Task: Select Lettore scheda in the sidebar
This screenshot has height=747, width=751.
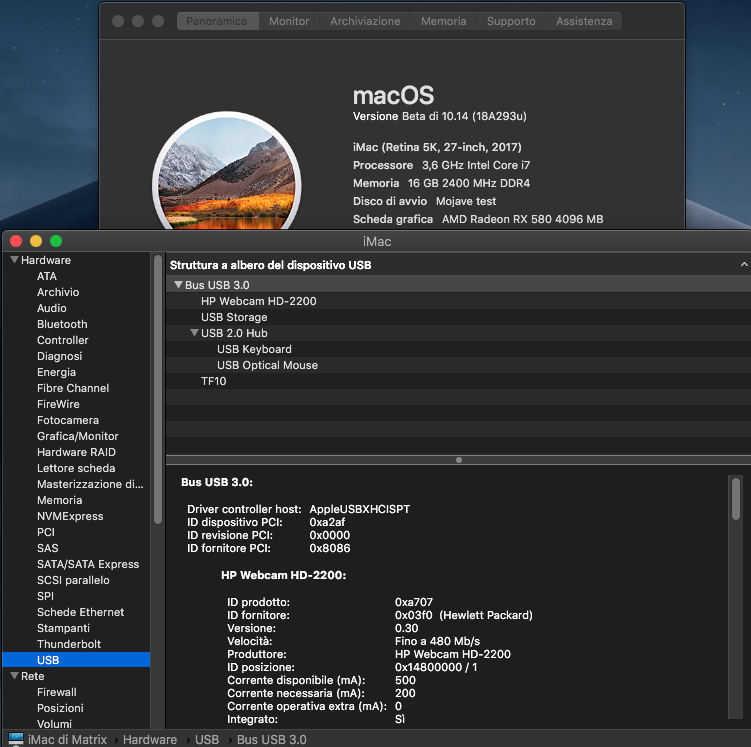Action: (76, 468)
